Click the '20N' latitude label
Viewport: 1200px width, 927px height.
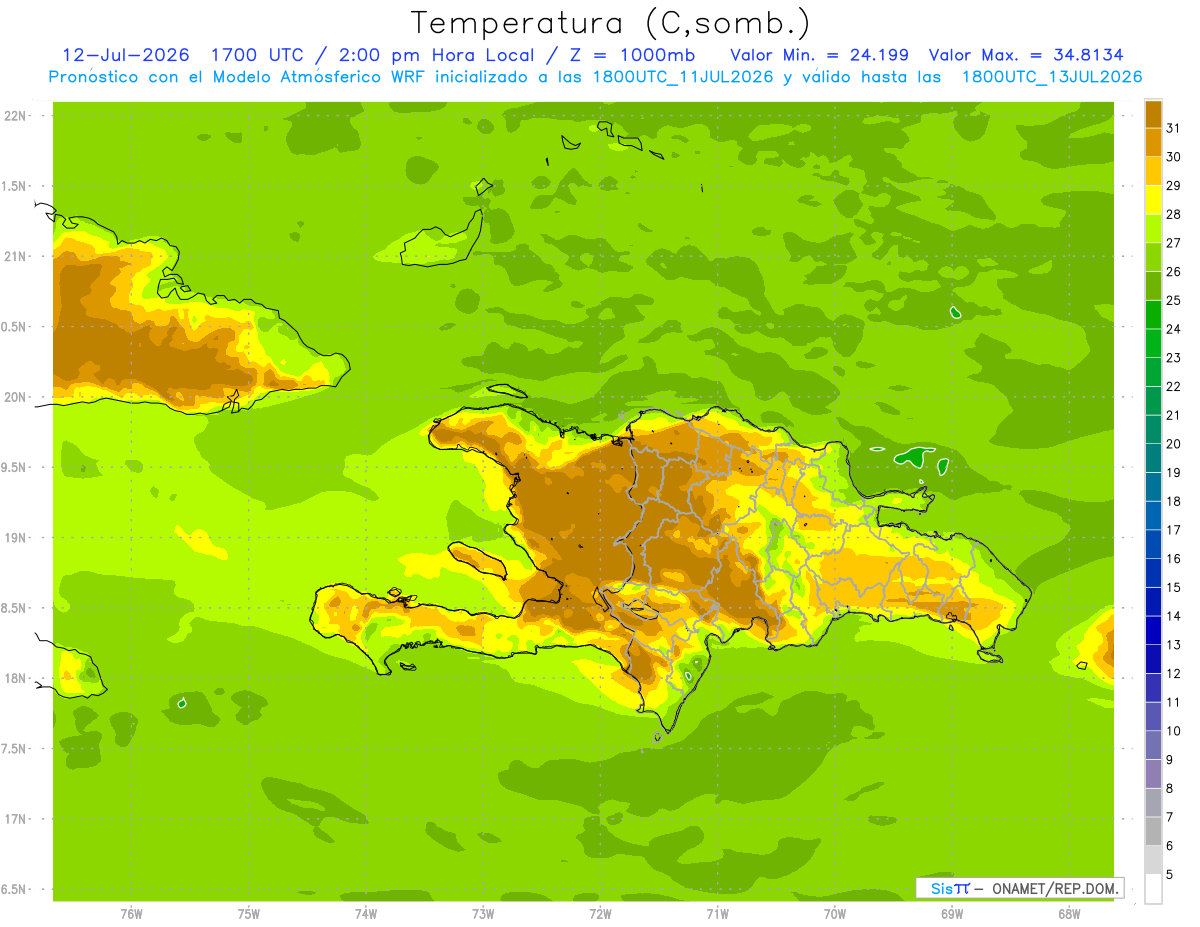15,397
